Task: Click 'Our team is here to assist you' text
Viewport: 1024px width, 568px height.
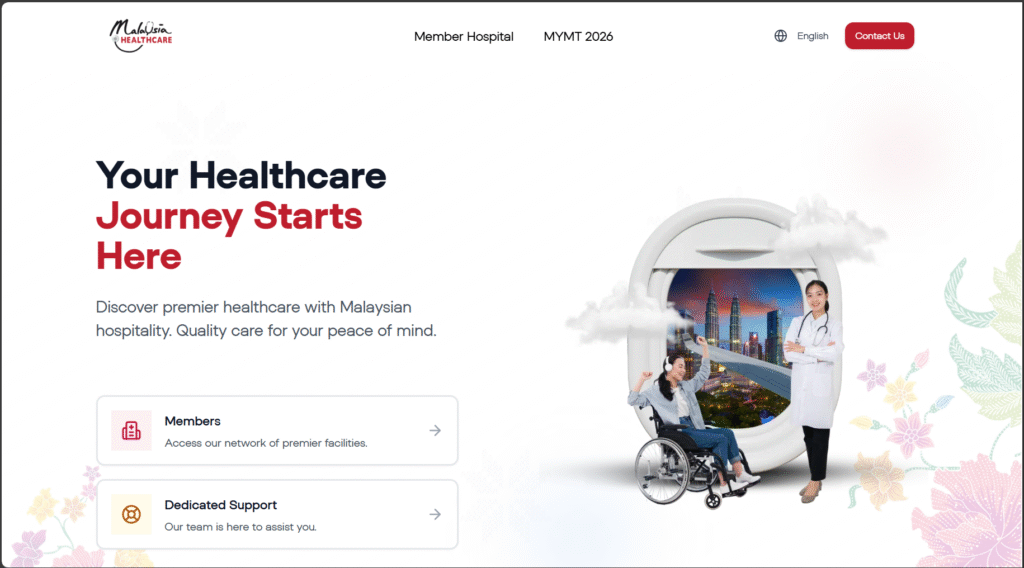Action: pos(240,527)
